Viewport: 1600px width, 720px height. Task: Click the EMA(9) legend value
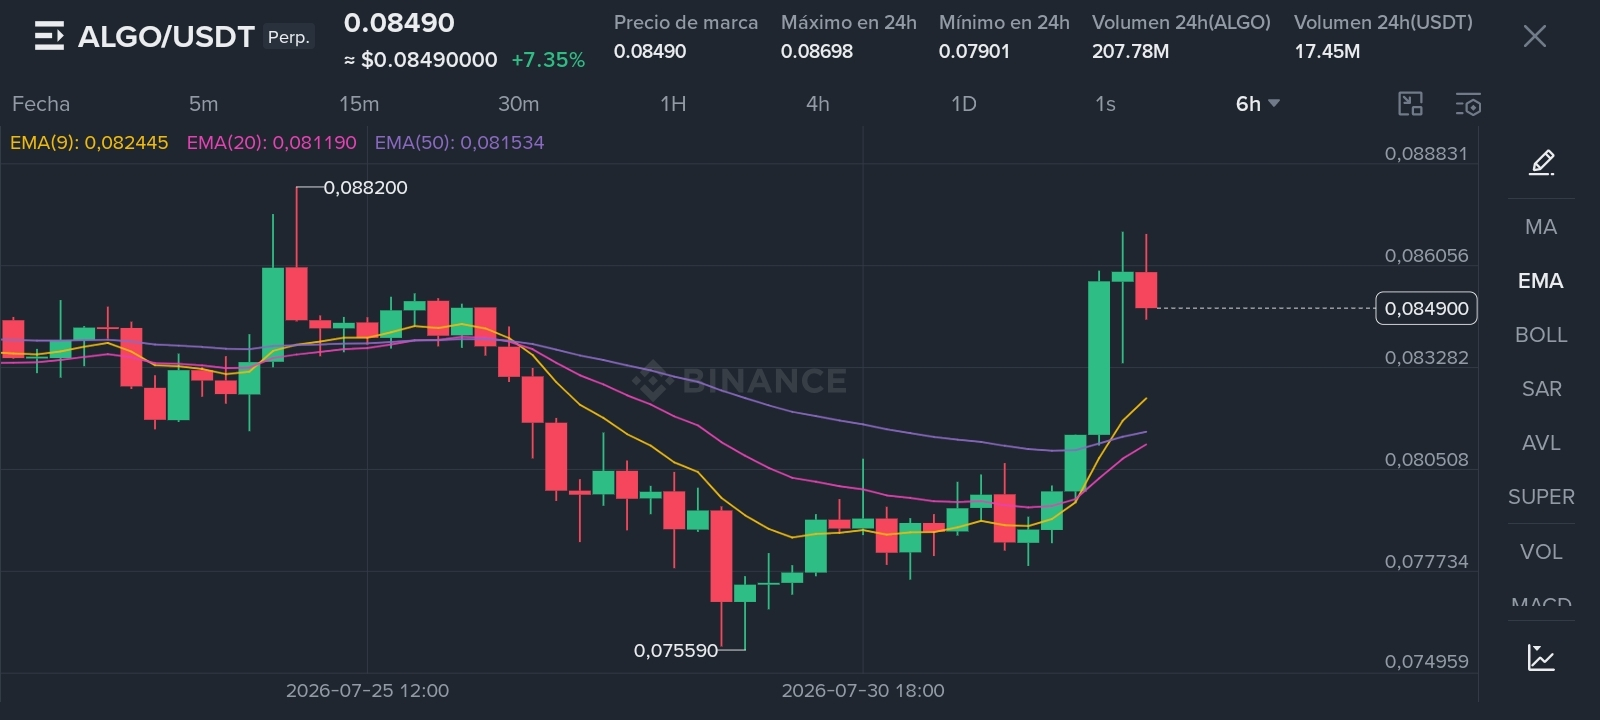(89, 143)
